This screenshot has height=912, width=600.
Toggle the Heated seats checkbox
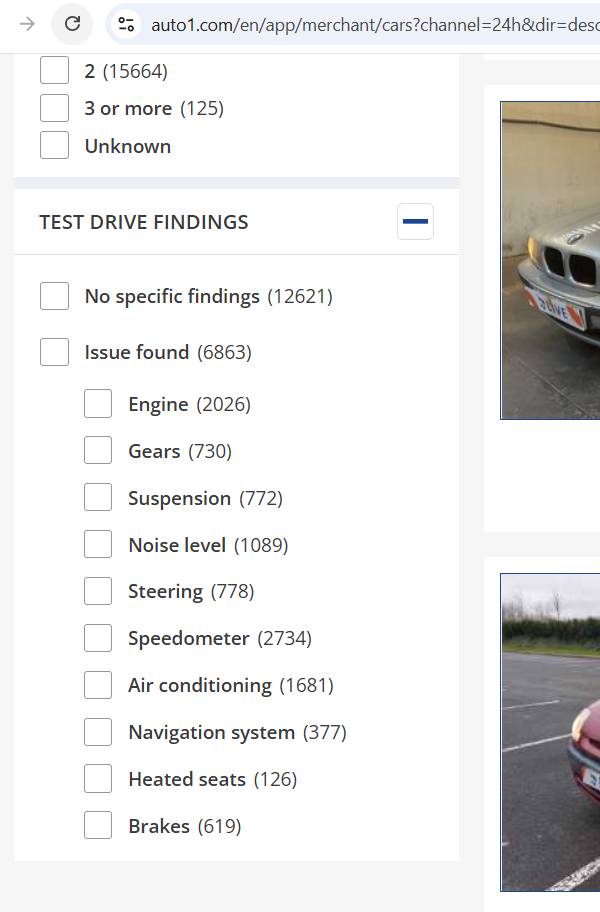click(98, 779)
